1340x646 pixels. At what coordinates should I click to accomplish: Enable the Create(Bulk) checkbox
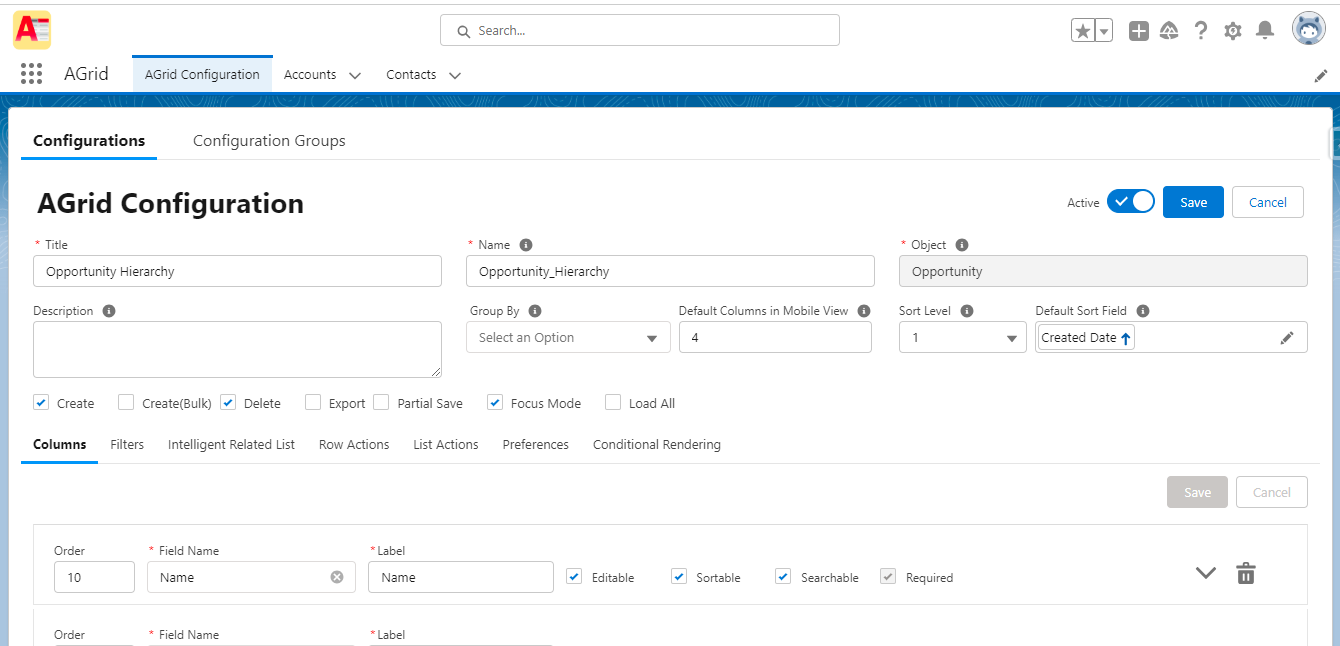(x=126, y=402)
